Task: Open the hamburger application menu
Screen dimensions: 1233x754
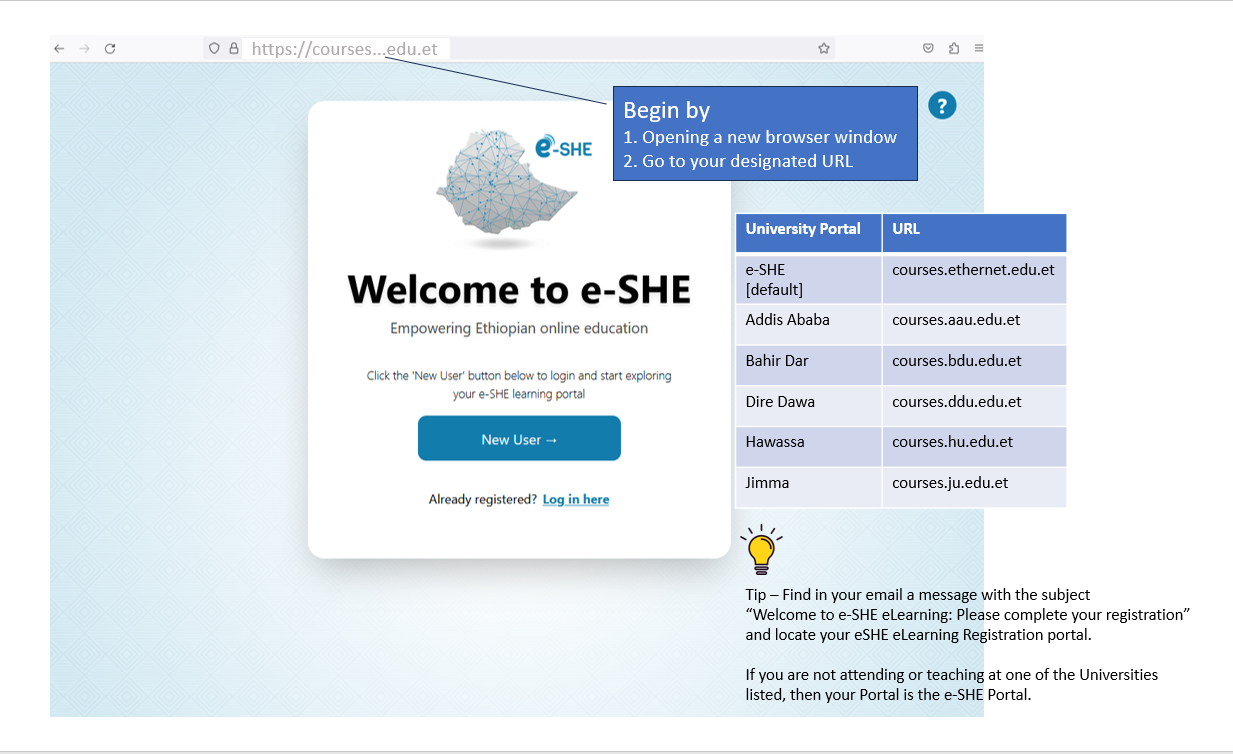Action: click(x=978, y=47)
